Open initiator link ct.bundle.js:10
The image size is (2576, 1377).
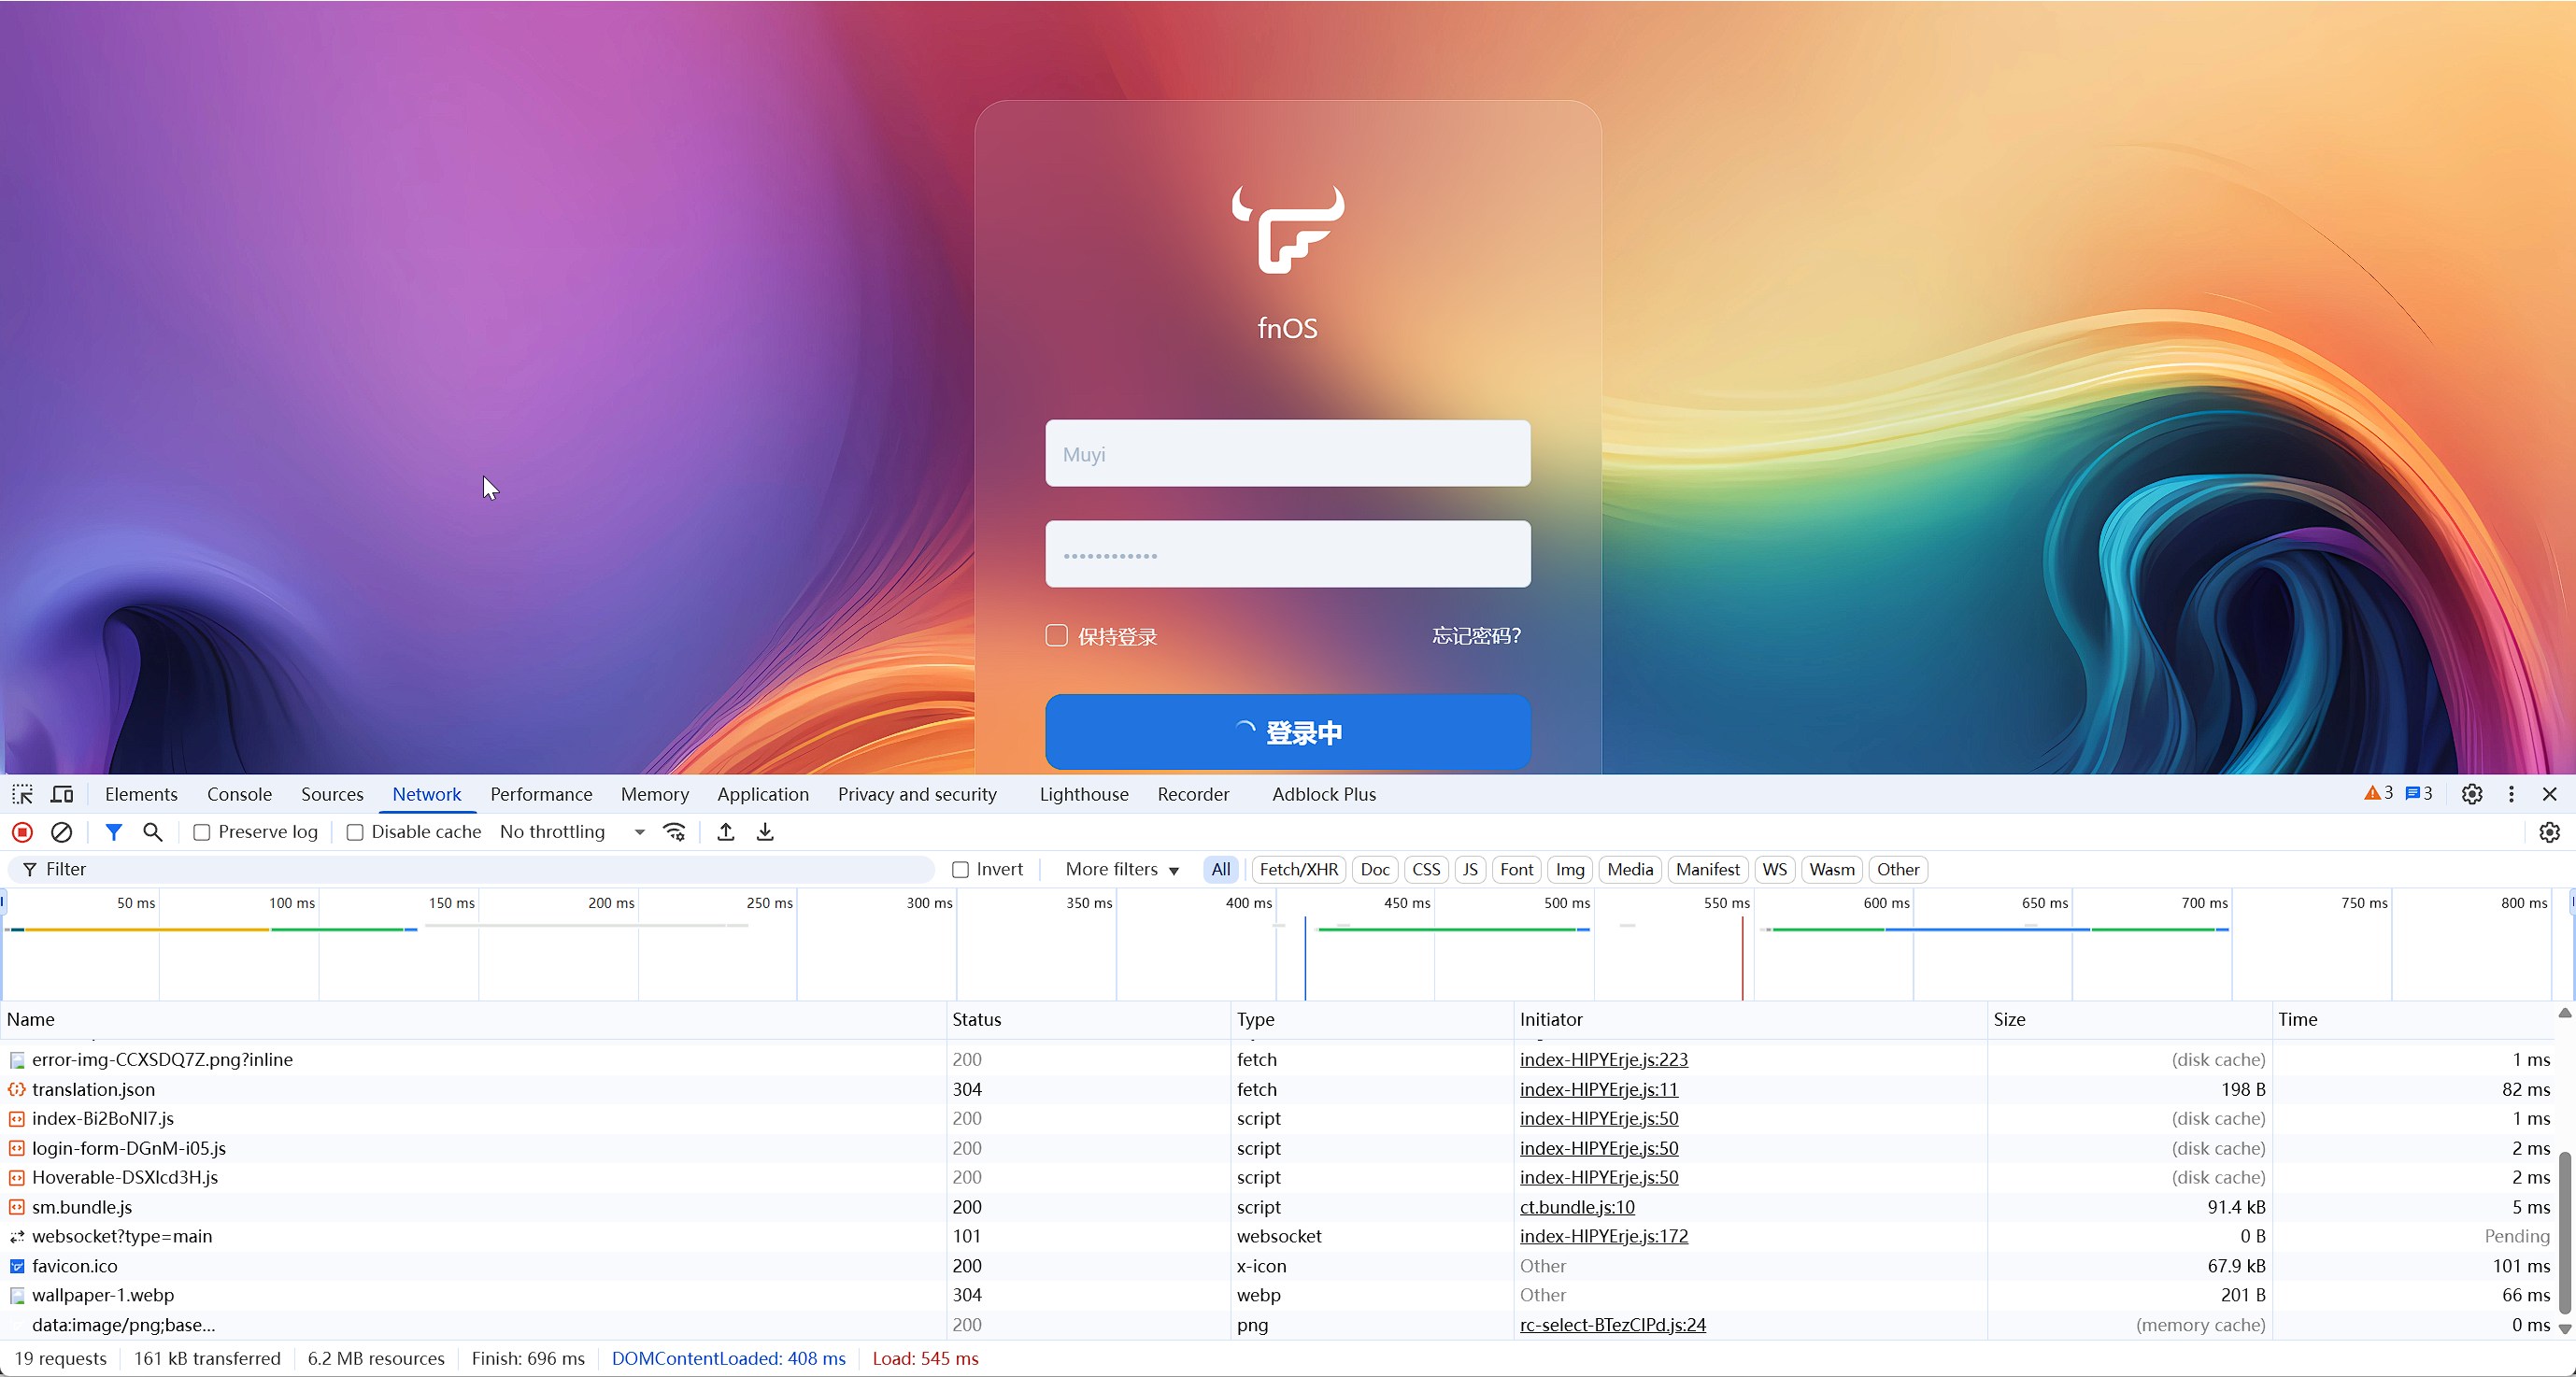coord(1577,1208)
